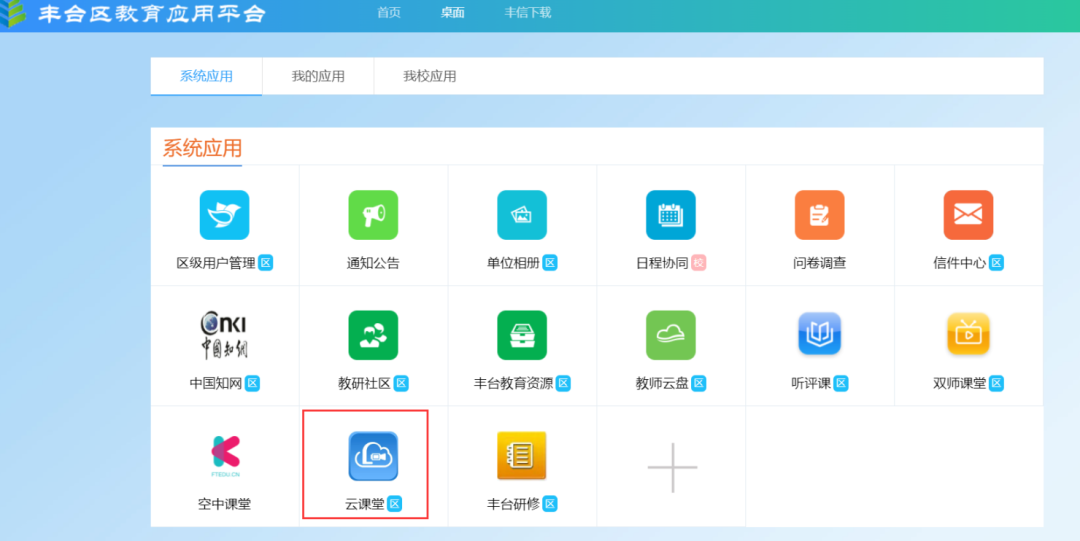1080x541 pixels.
Task: Click the 问卷调查 label text
Action: tap(820, 263)
